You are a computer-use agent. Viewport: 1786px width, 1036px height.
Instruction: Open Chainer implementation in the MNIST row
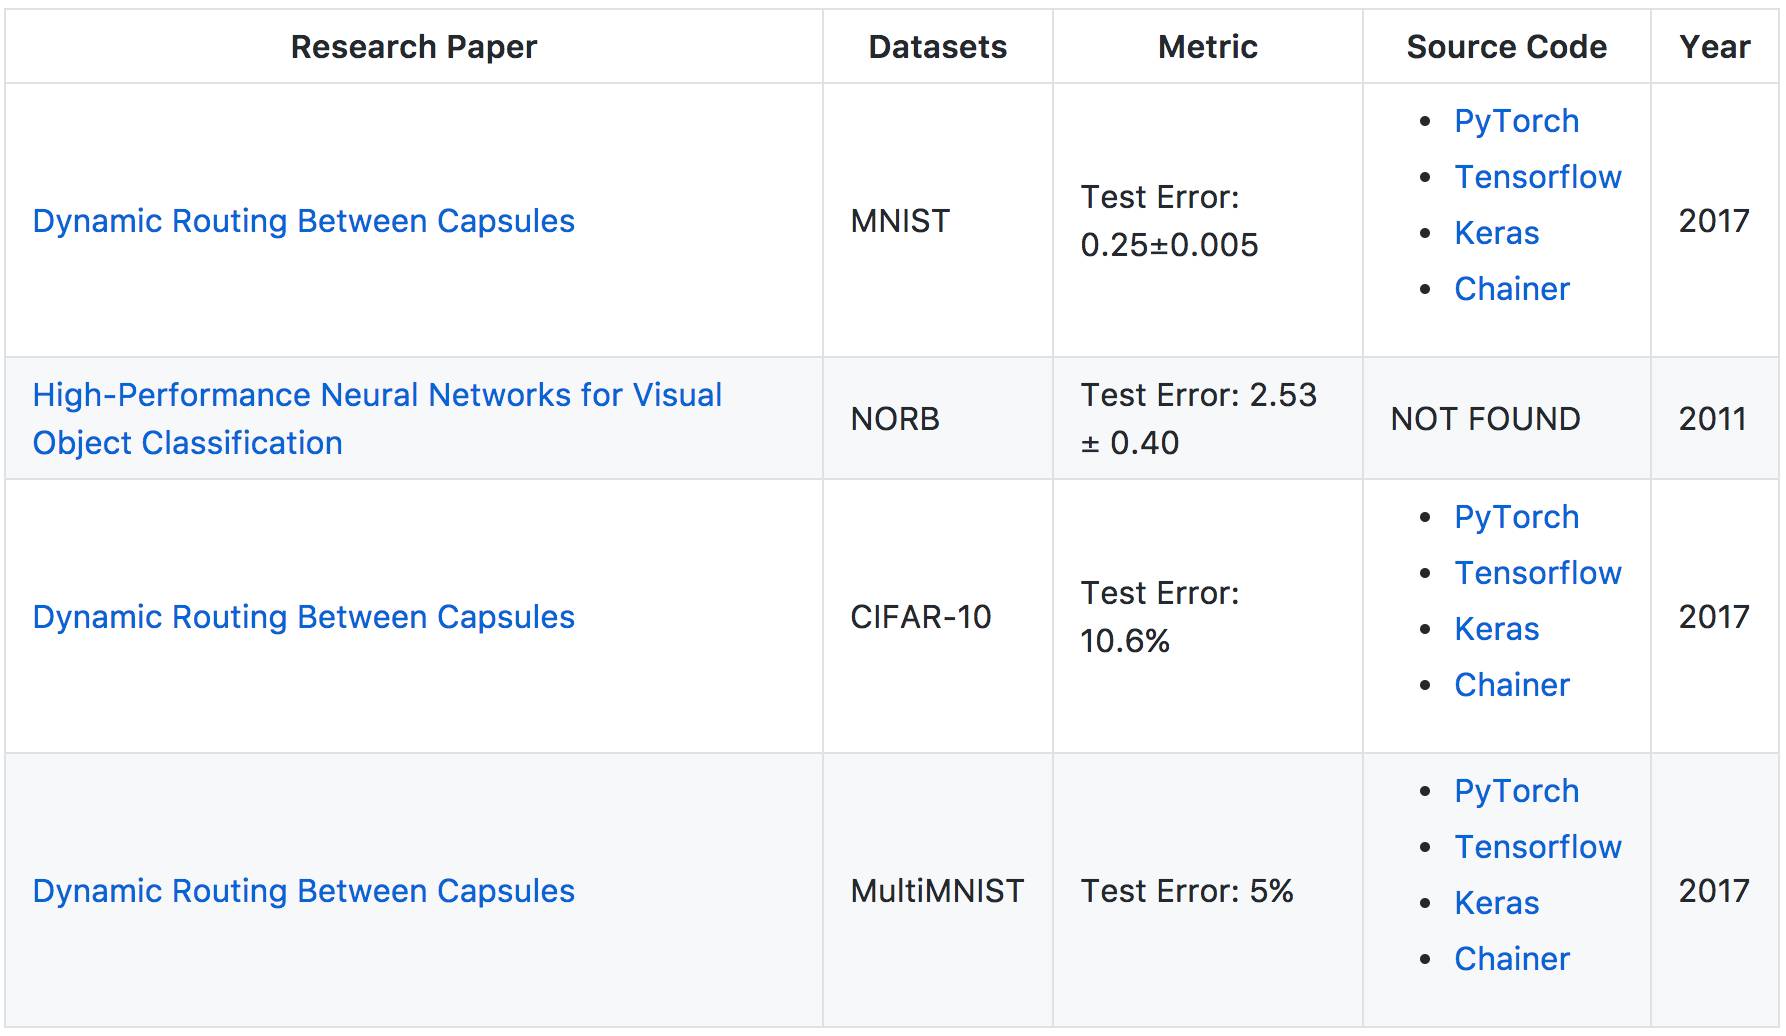[1511, 289]
